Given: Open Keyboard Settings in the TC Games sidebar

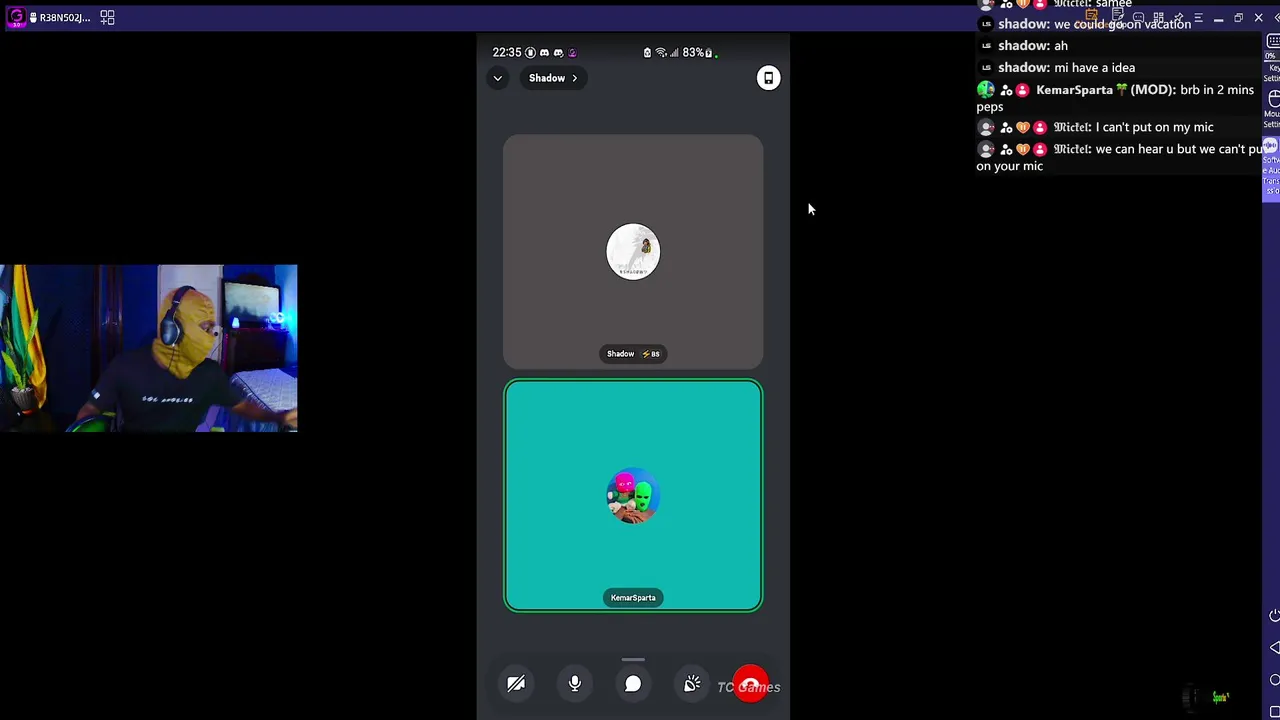Looking at the screenshot, I should click(1273, 58).
